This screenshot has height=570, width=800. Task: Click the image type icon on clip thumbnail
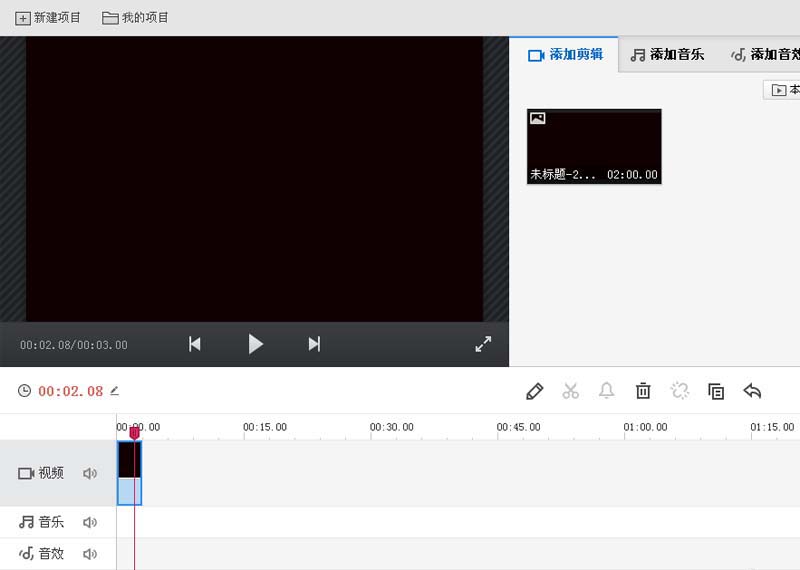click(538, 118)
